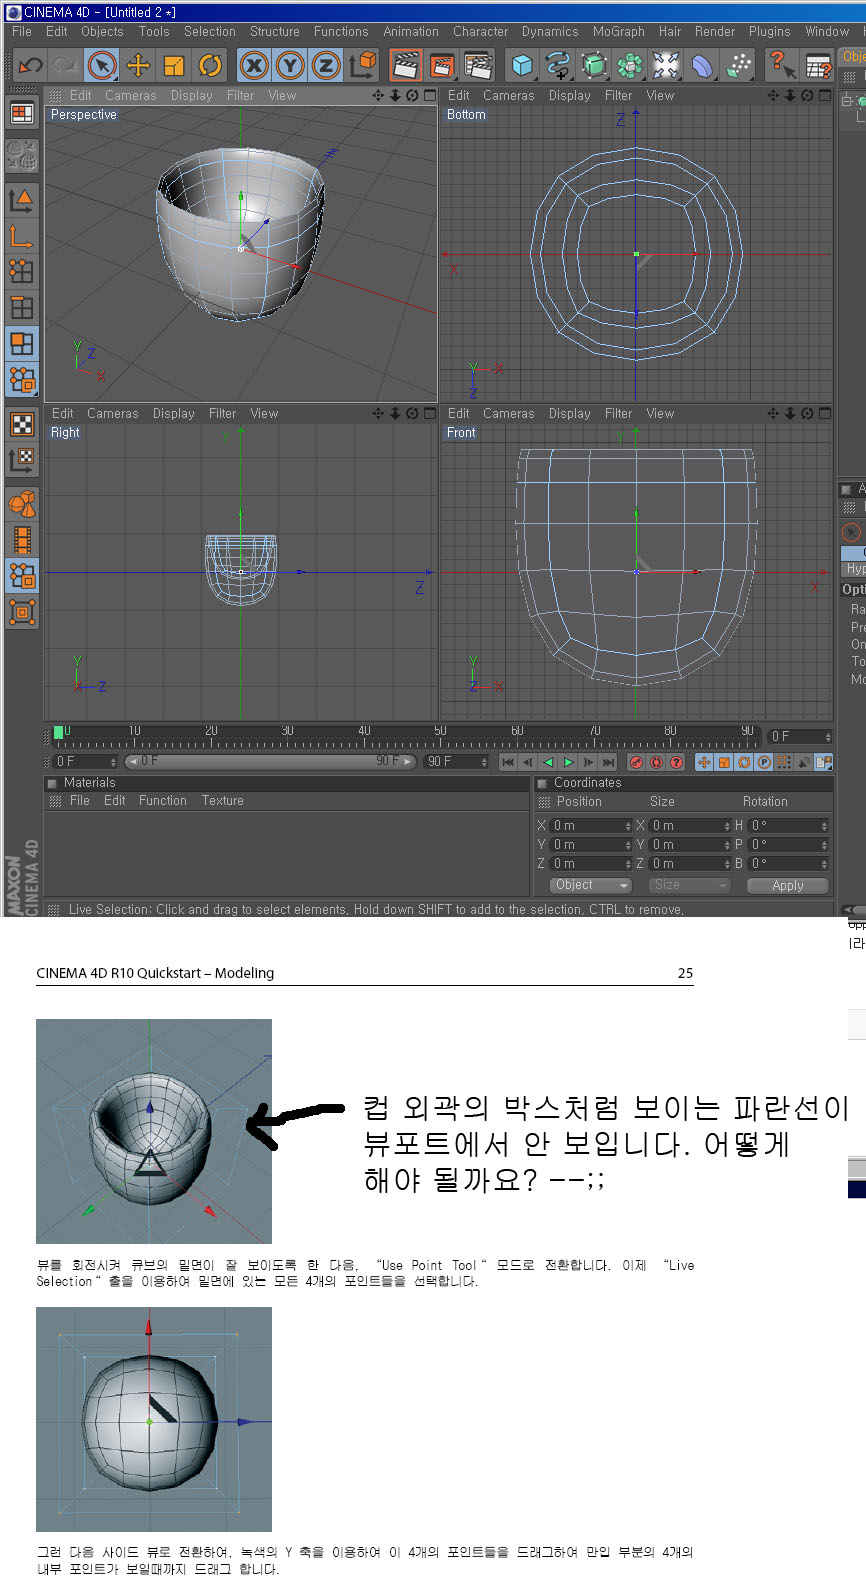
Task: Click the Redo arrow icon
Action: click(65, 65)
